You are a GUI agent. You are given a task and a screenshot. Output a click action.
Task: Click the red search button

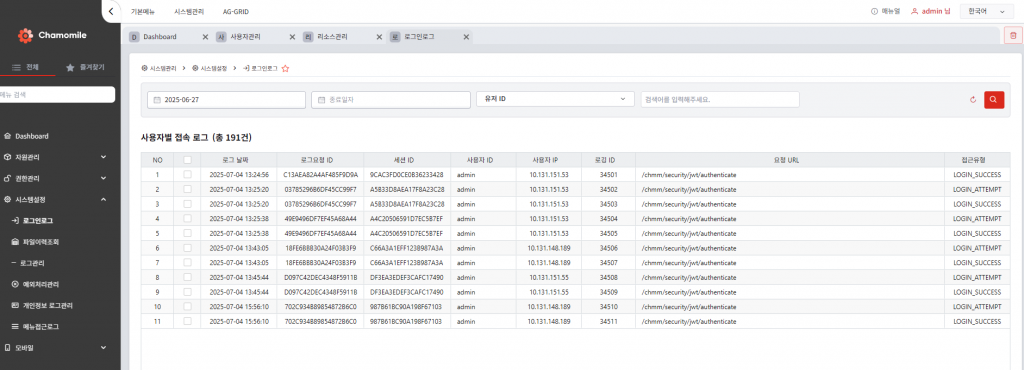tap(993, 99)
